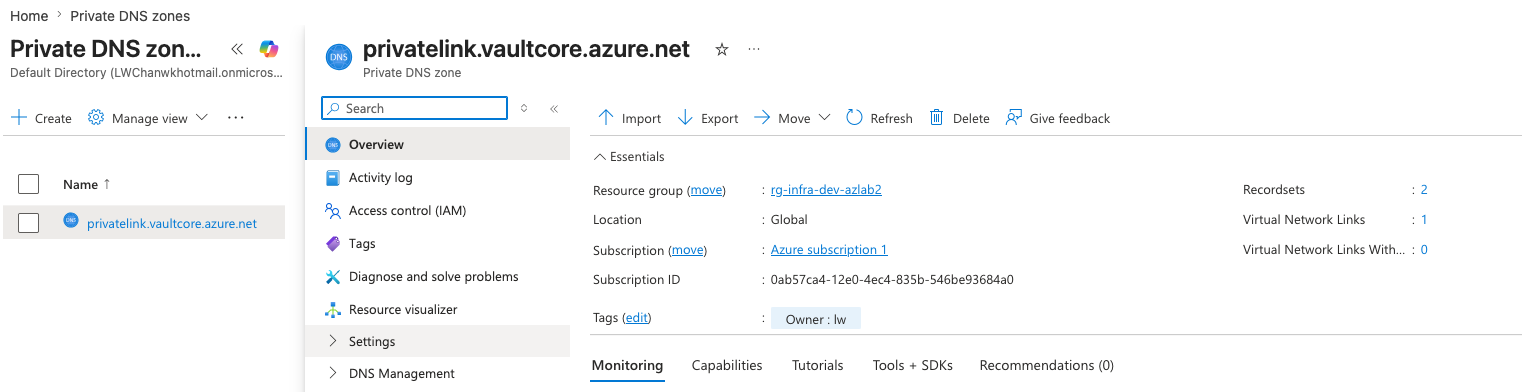Open Diagnose and solve problems
1522x392 pixels.
[x=438, y=277]
